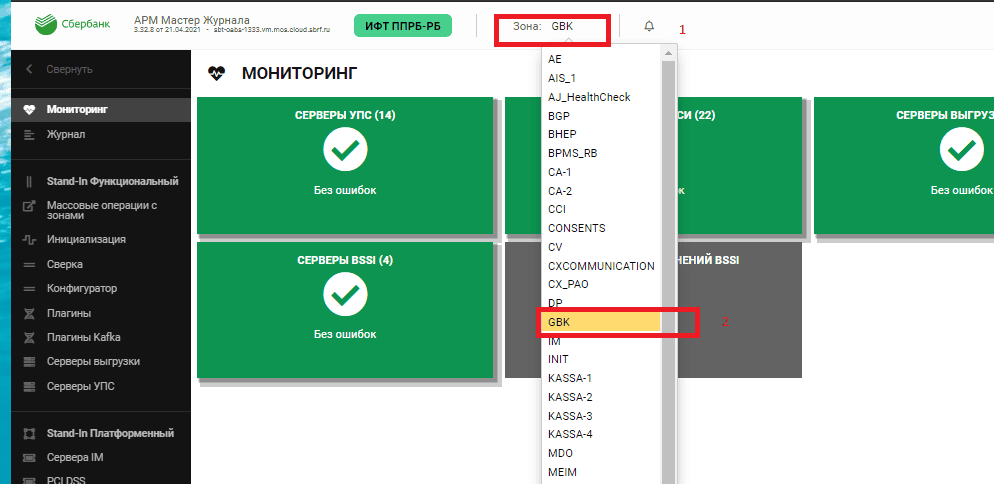Click the Мониторинг heart icon in sidebar

(29, 109)
